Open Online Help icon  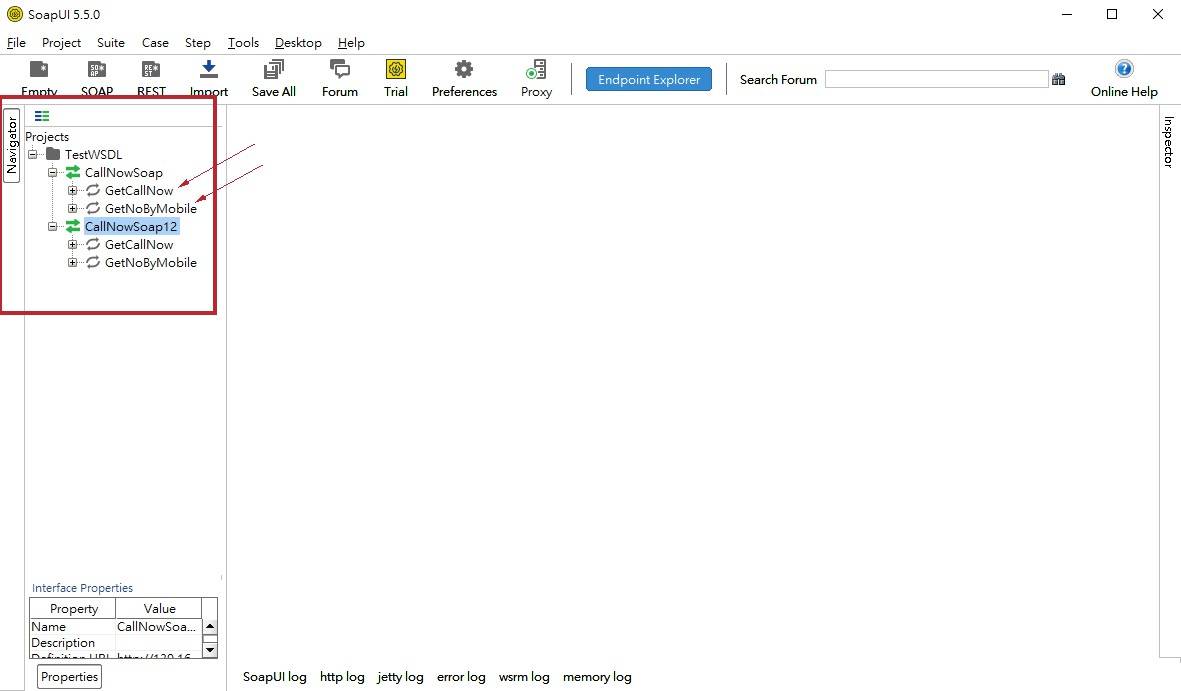[1124, 69]
